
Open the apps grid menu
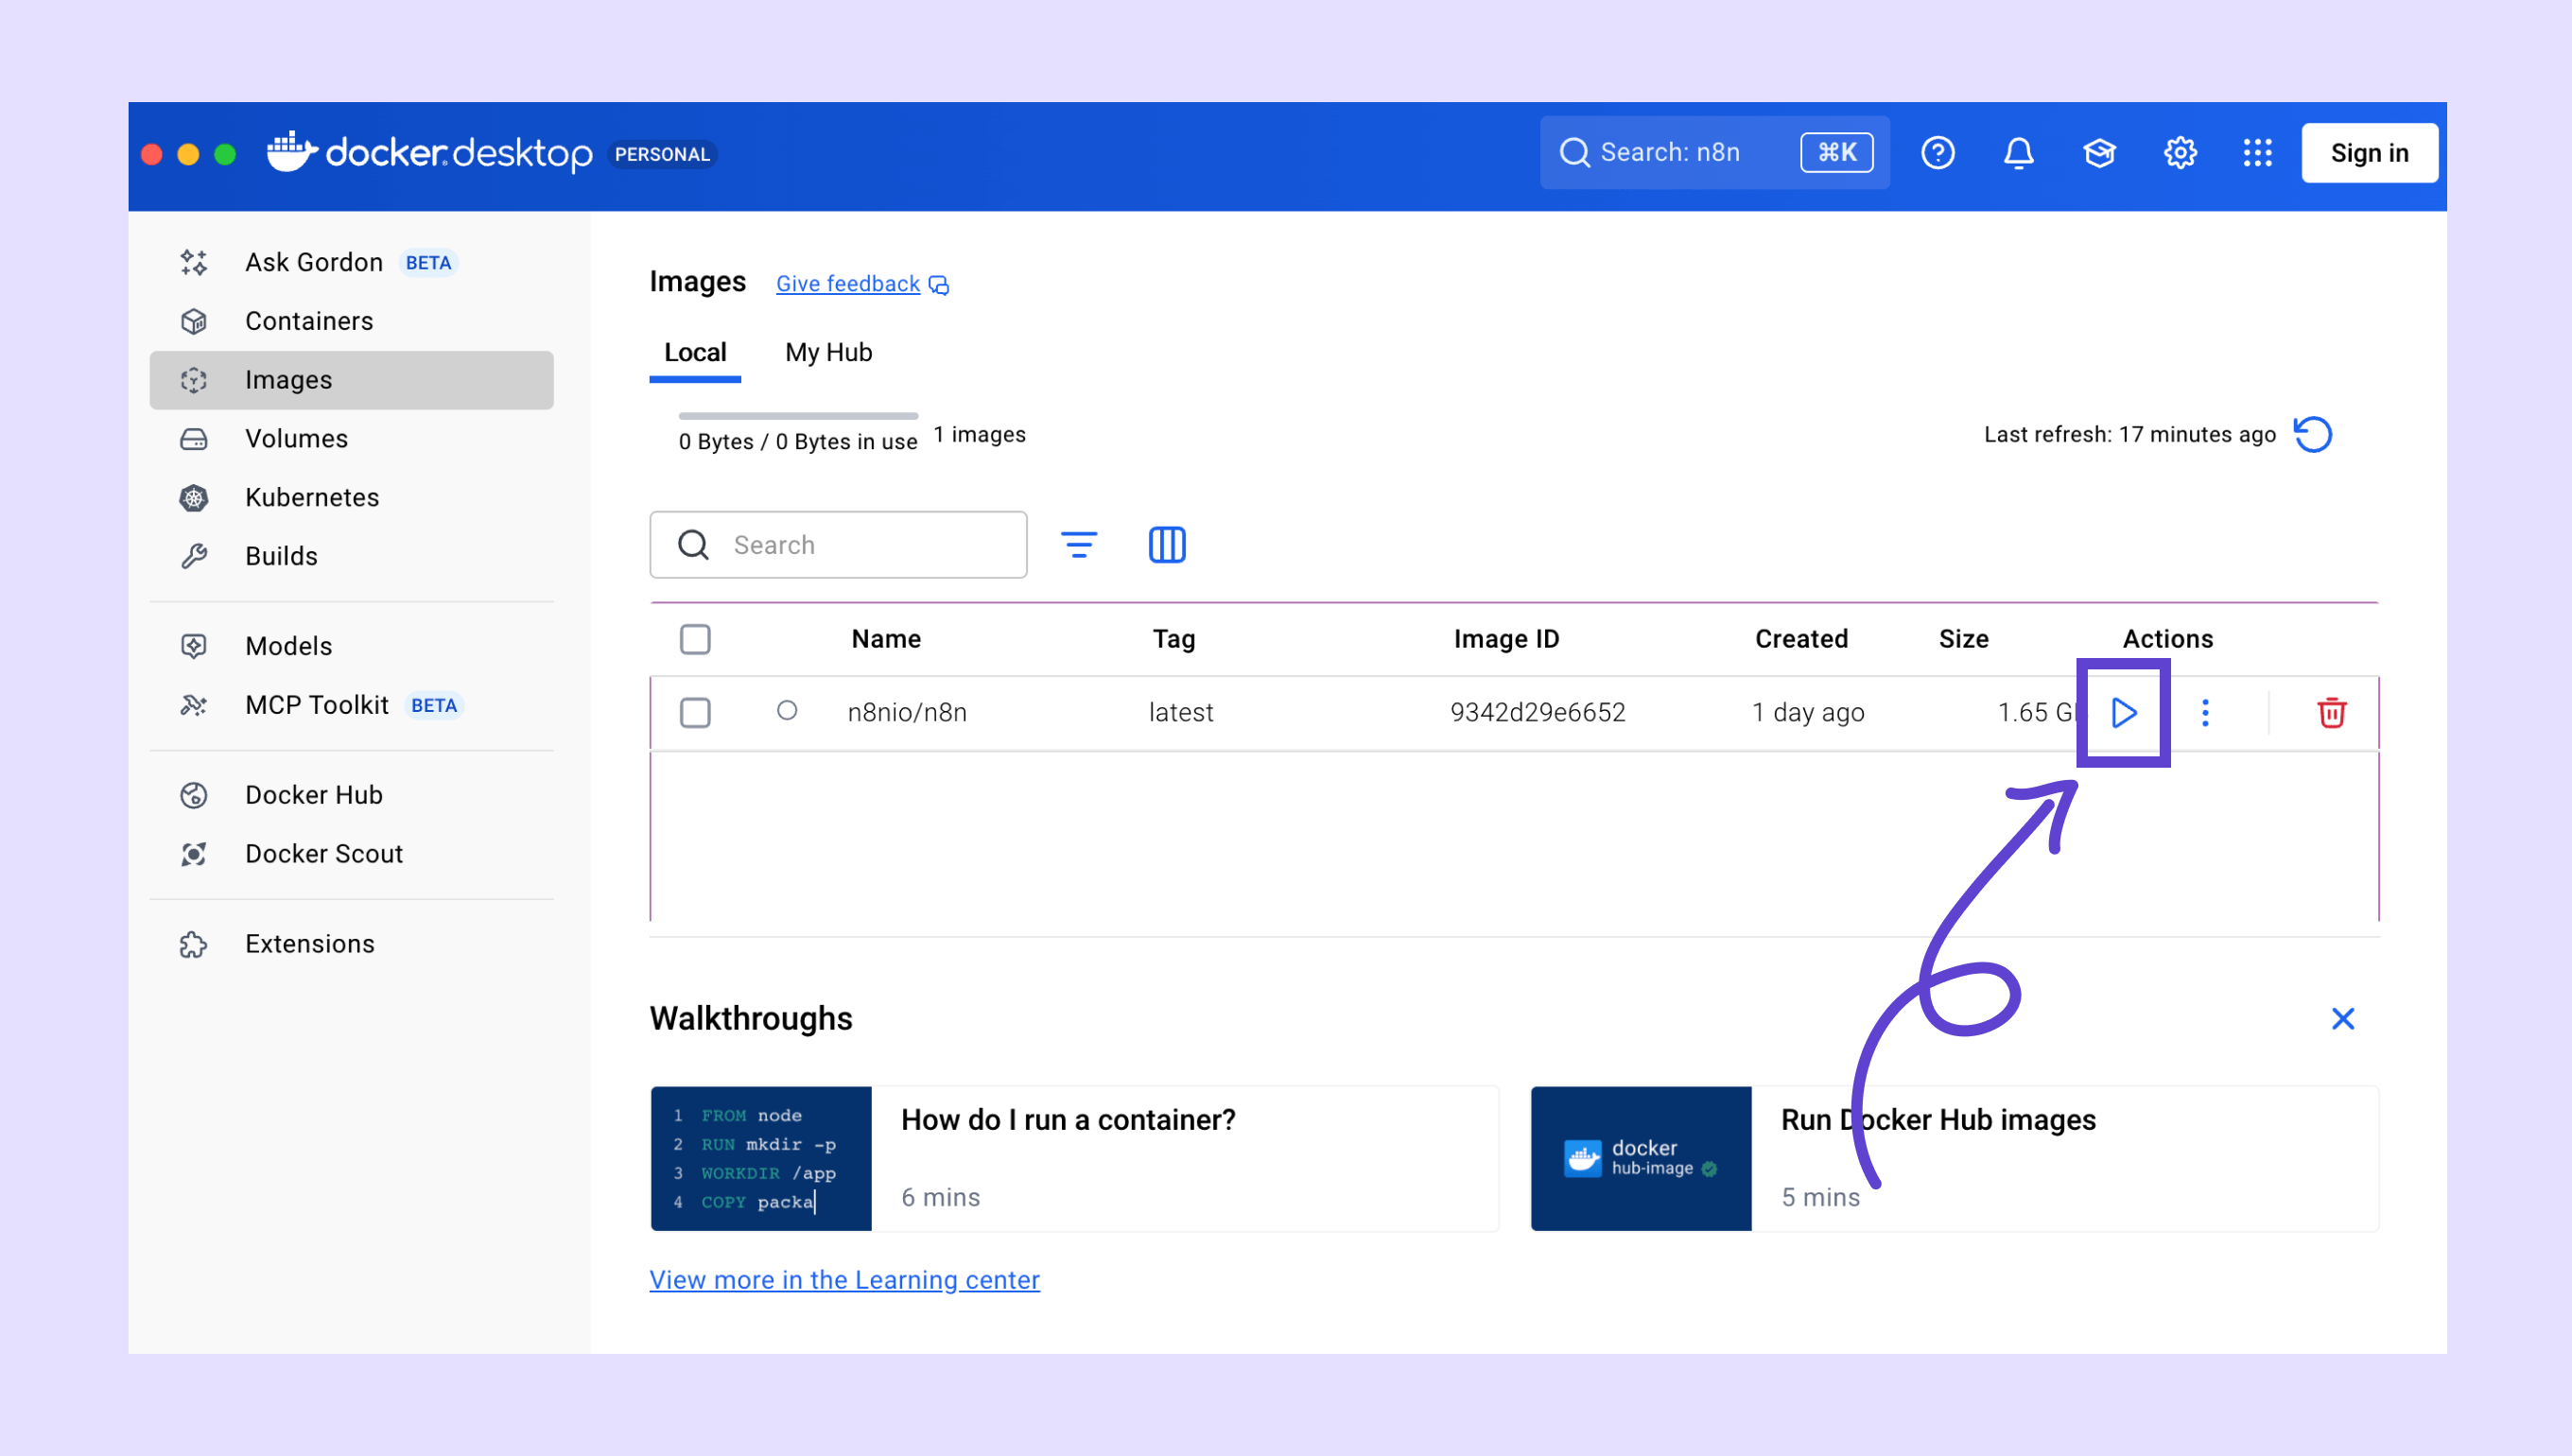tap(2257, 153)
